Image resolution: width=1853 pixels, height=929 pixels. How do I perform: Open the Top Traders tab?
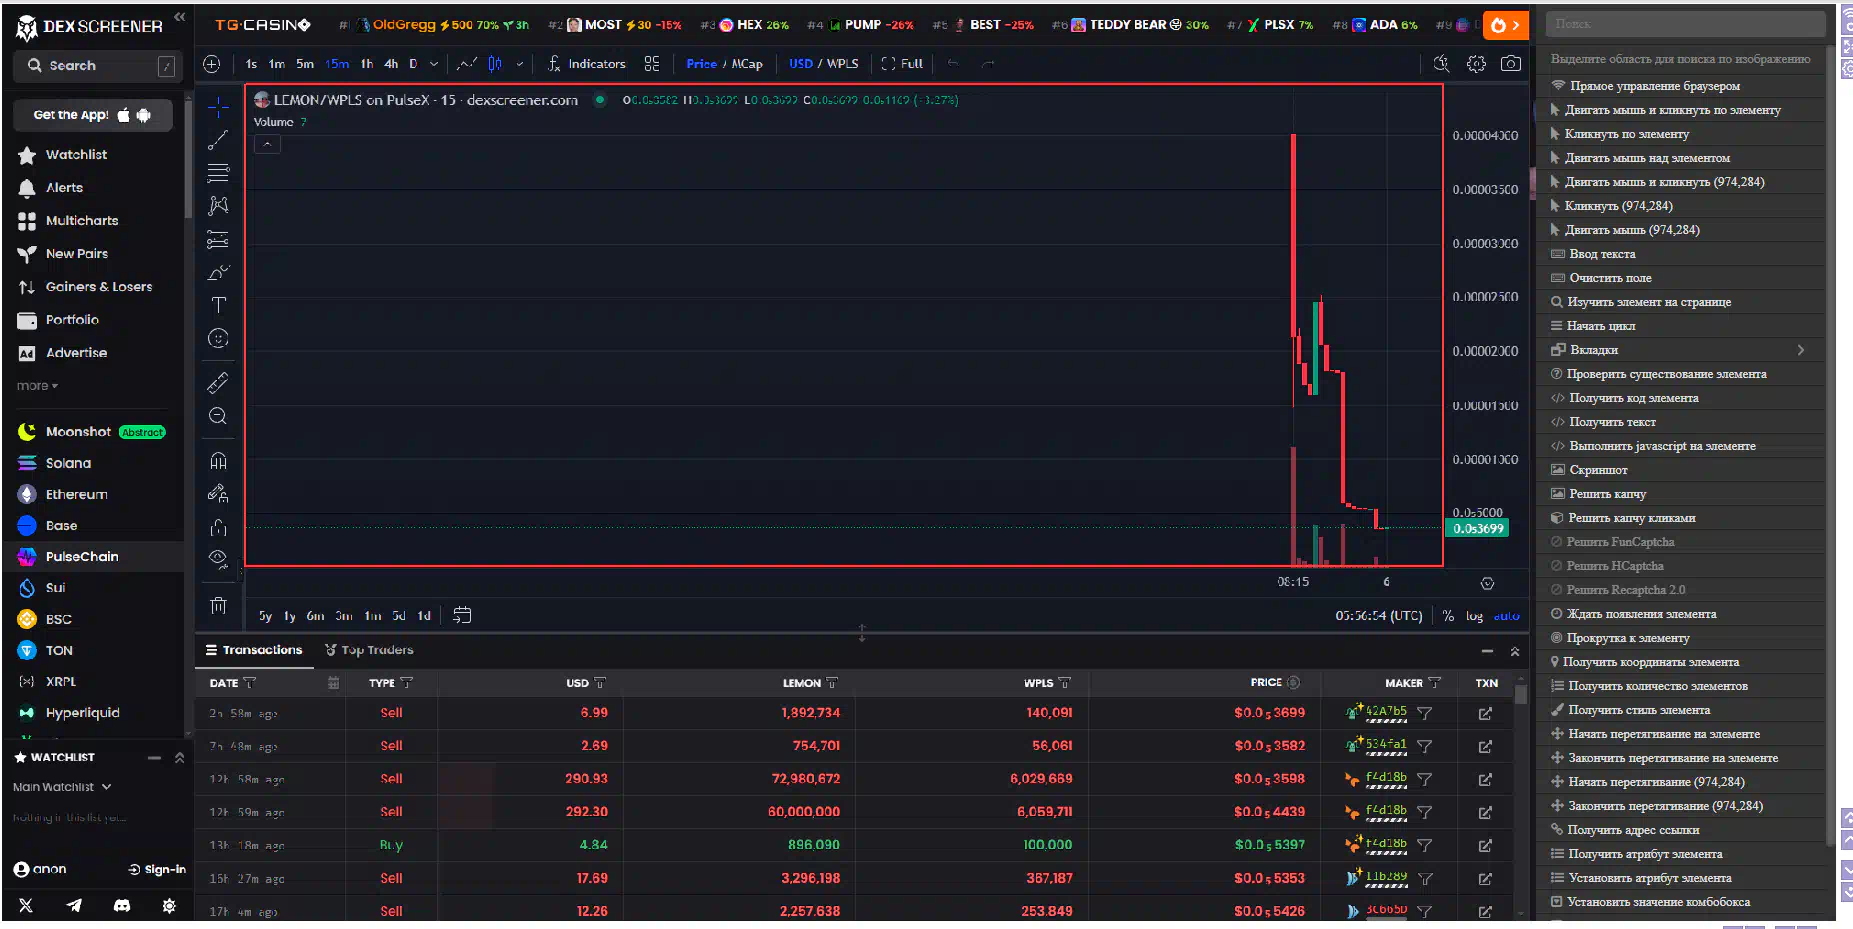click(x=369, y=650)
